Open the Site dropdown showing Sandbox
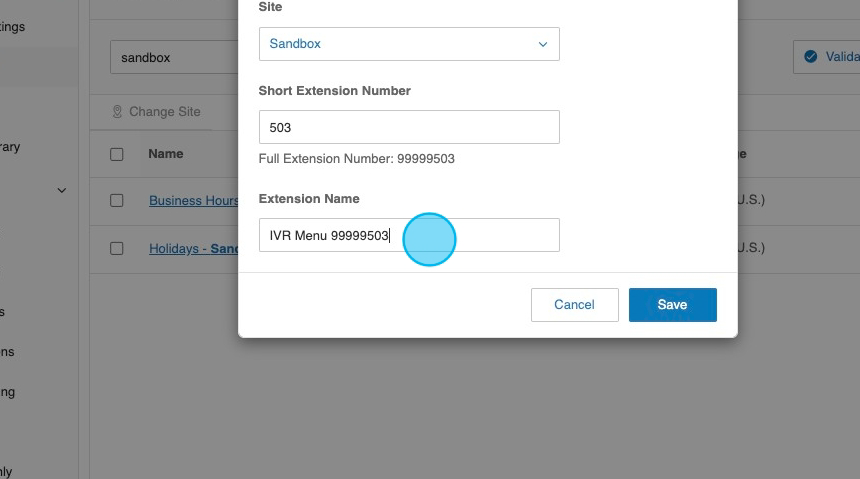This screenshot has height=479, width=860. pos(408,44)
